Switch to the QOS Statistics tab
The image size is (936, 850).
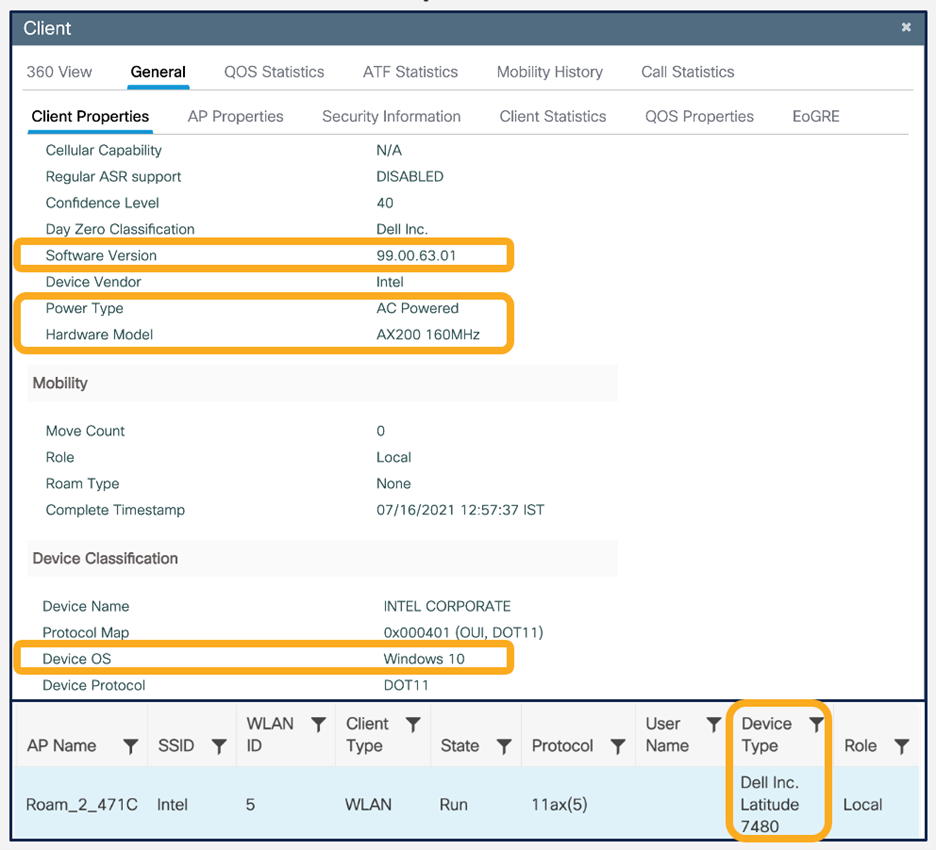pos(273,71)
